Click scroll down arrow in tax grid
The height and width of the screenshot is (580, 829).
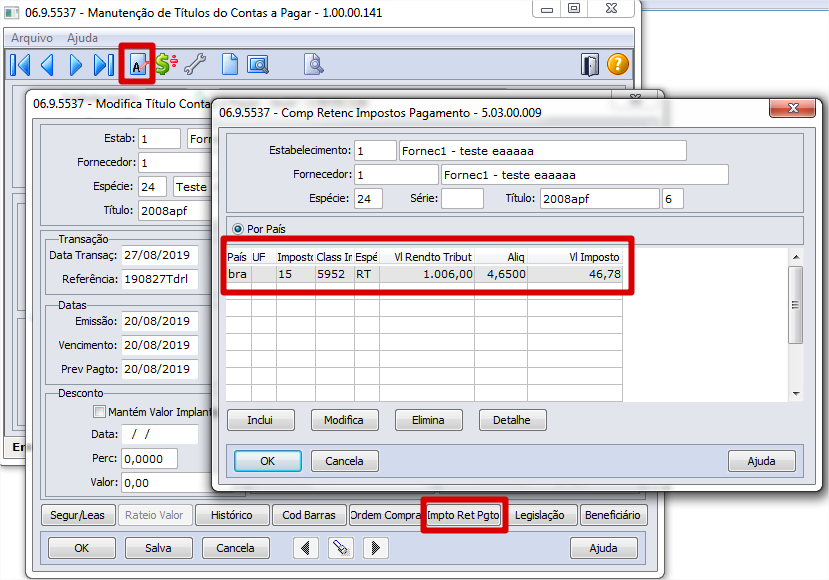[x=796, y=393]
